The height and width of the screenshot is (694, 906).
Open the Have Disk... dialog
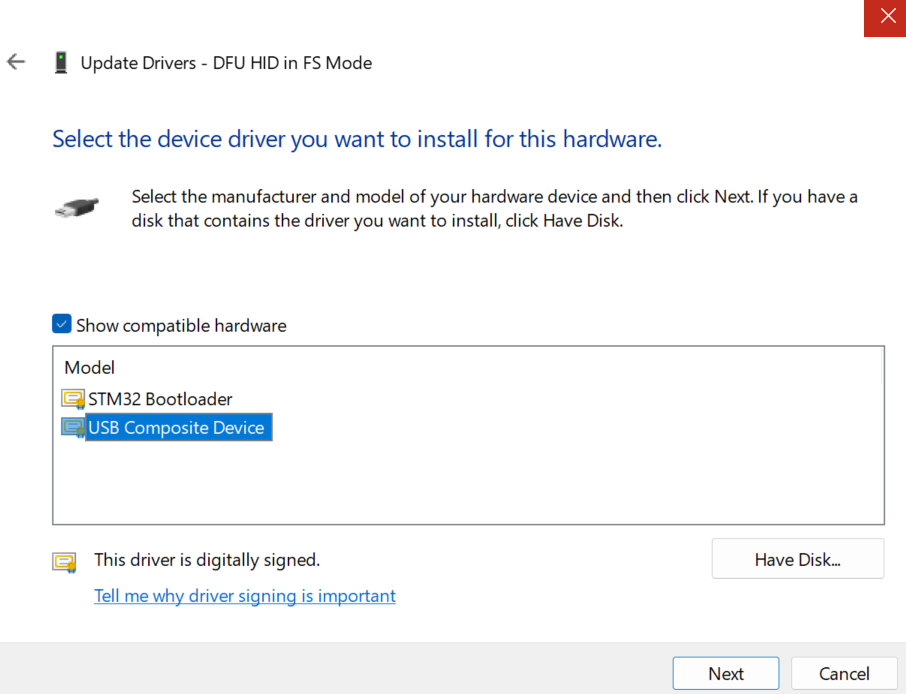click(x=797, y=559)
